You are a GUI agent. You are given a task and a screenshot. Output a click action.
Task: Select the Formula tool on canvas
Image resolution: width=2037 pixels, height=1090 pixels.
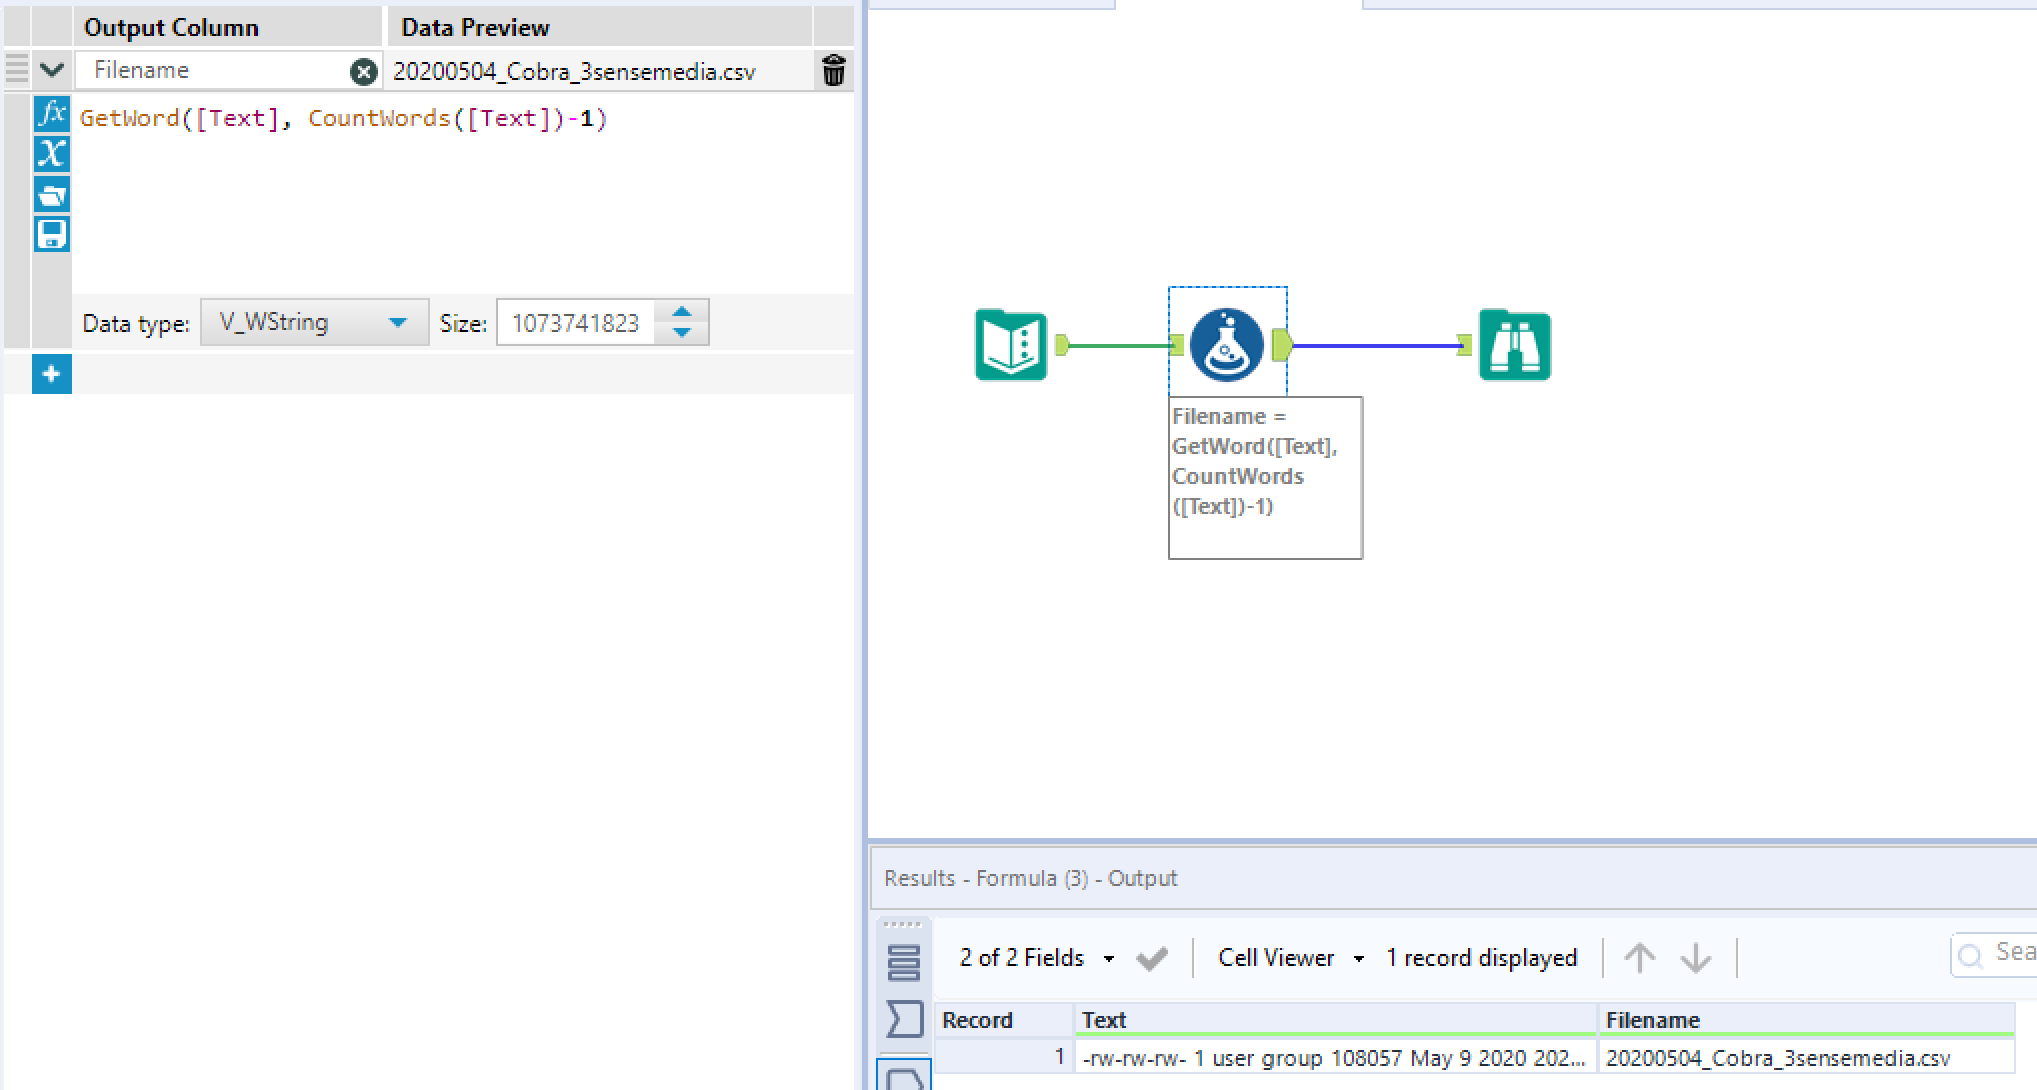click(1226, 346)
